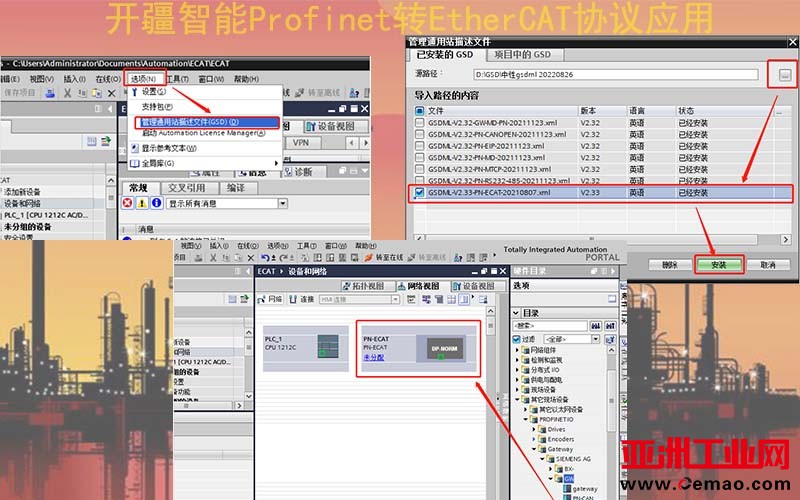The image size is (800, 500).
Task: Toggle the 过滤 checkbox in hardware catalog
Action: 516,339
